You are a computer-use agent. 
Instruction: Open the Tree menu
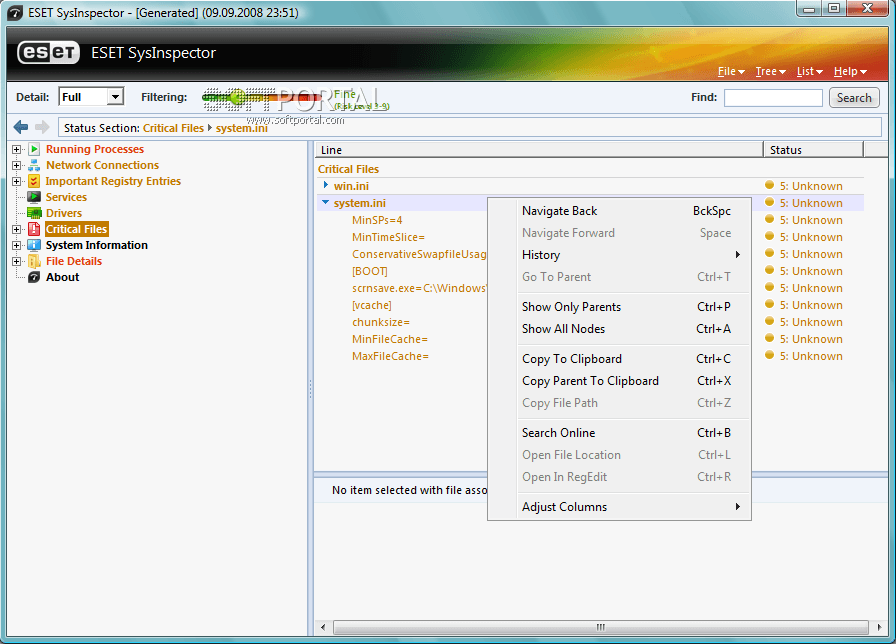770,71
